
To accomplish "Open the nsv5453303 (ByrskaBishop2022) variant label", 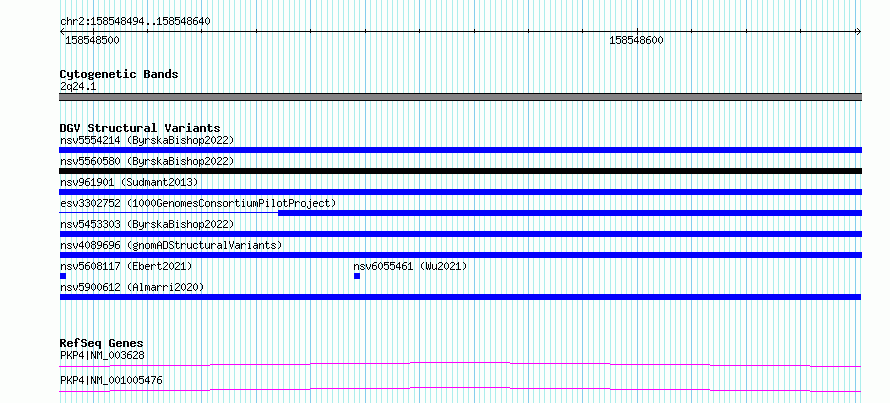I will [x=147, y=224].
